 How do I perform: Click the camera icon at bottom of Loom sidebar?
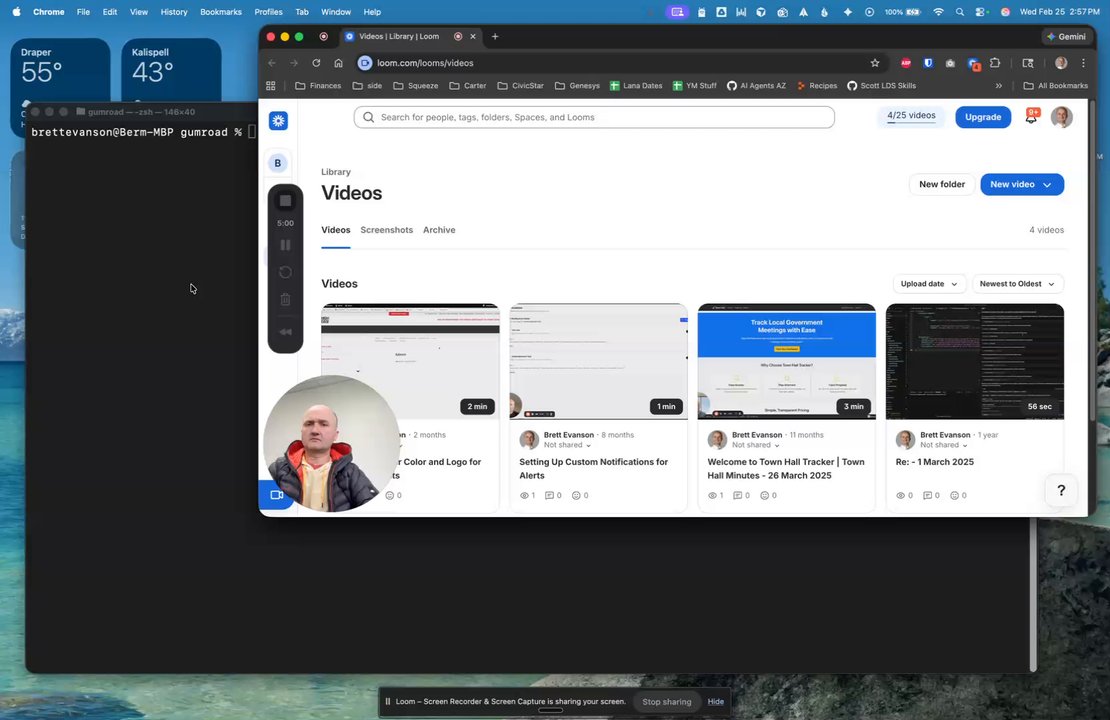(x=277, y=495)
